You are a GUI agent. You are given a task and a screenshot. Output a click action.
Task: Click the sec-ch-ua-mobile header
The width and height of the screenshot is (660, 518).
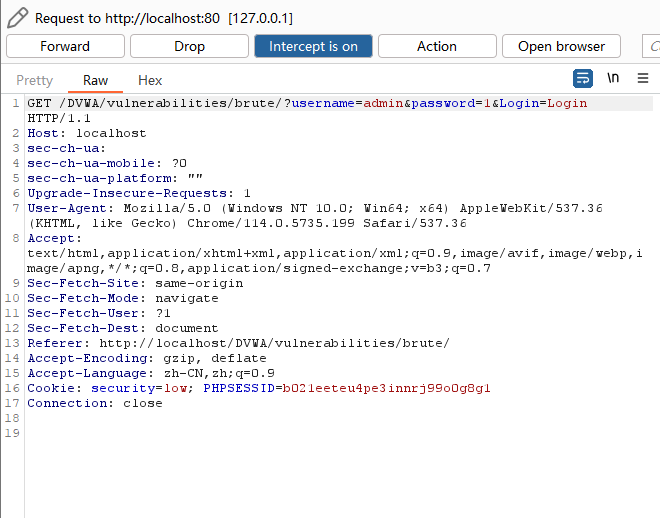coord(107,163)
